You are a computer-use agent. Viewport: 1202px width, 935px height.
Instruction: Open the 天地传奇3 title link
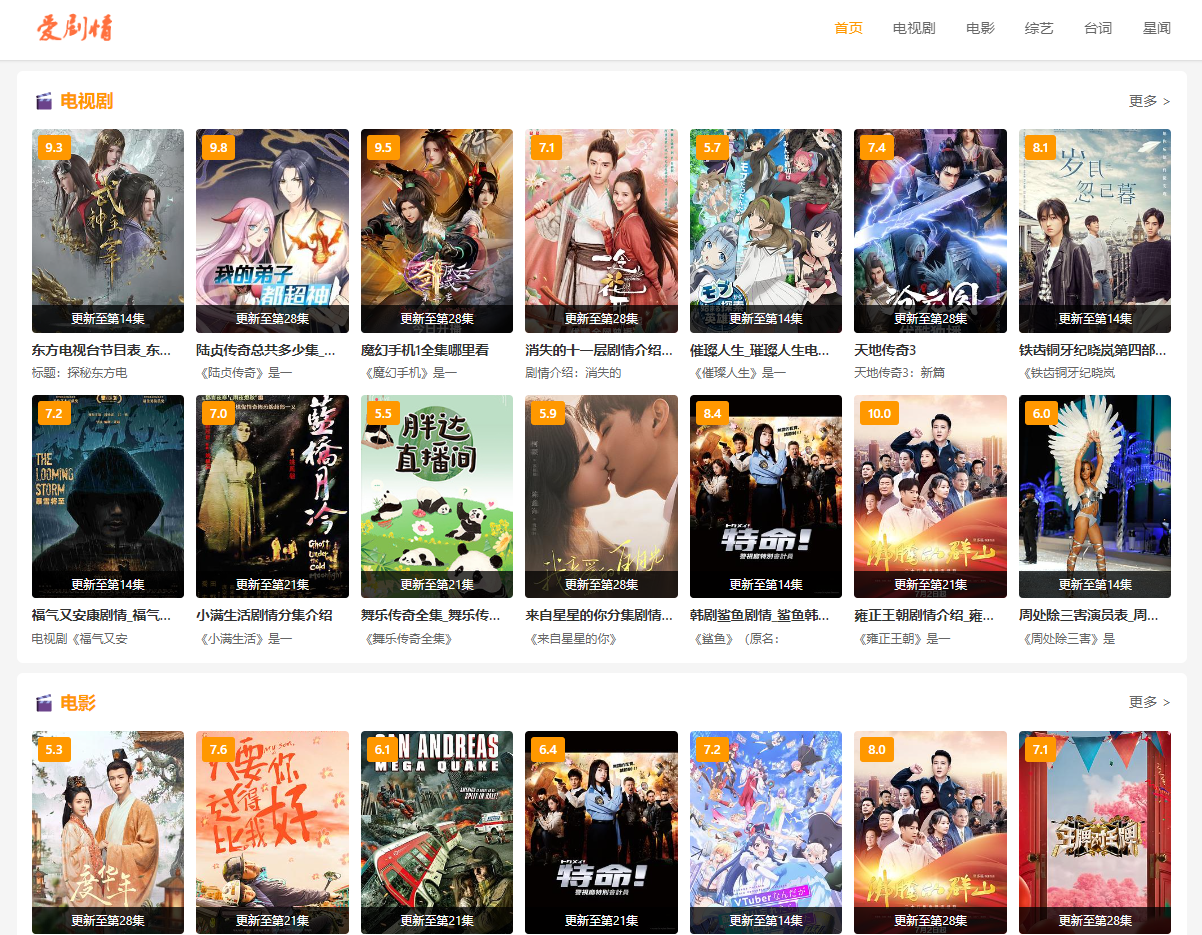[885, 350]
